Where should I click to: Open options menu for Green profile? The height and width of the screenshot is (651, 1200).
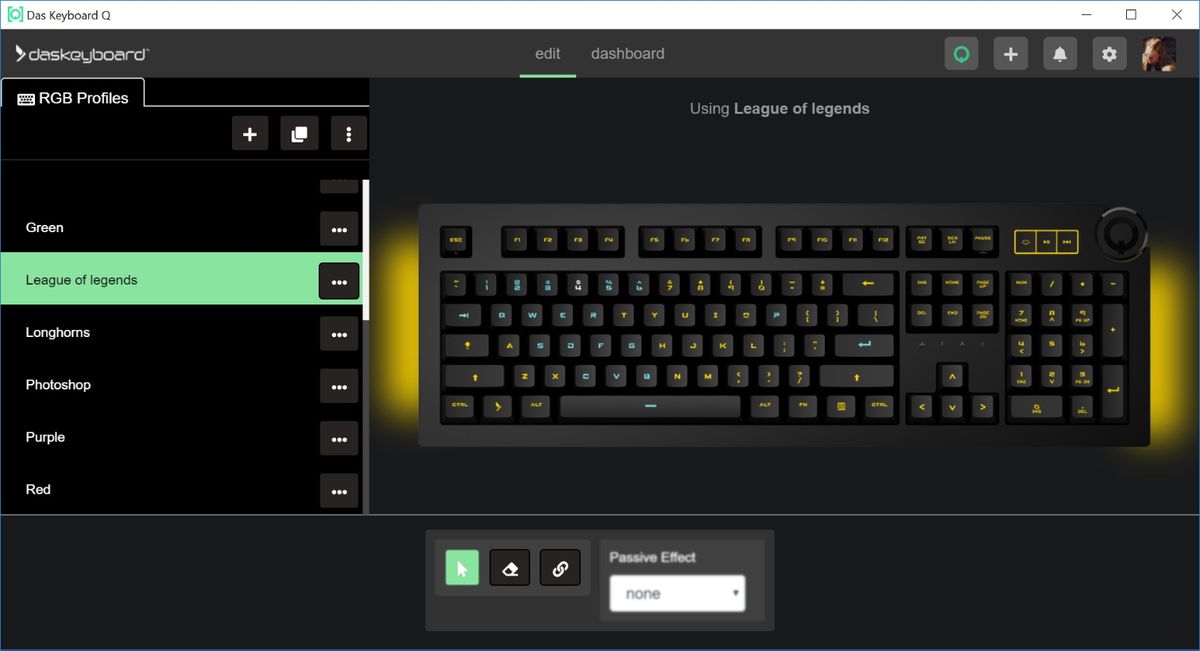pos(339,228)
